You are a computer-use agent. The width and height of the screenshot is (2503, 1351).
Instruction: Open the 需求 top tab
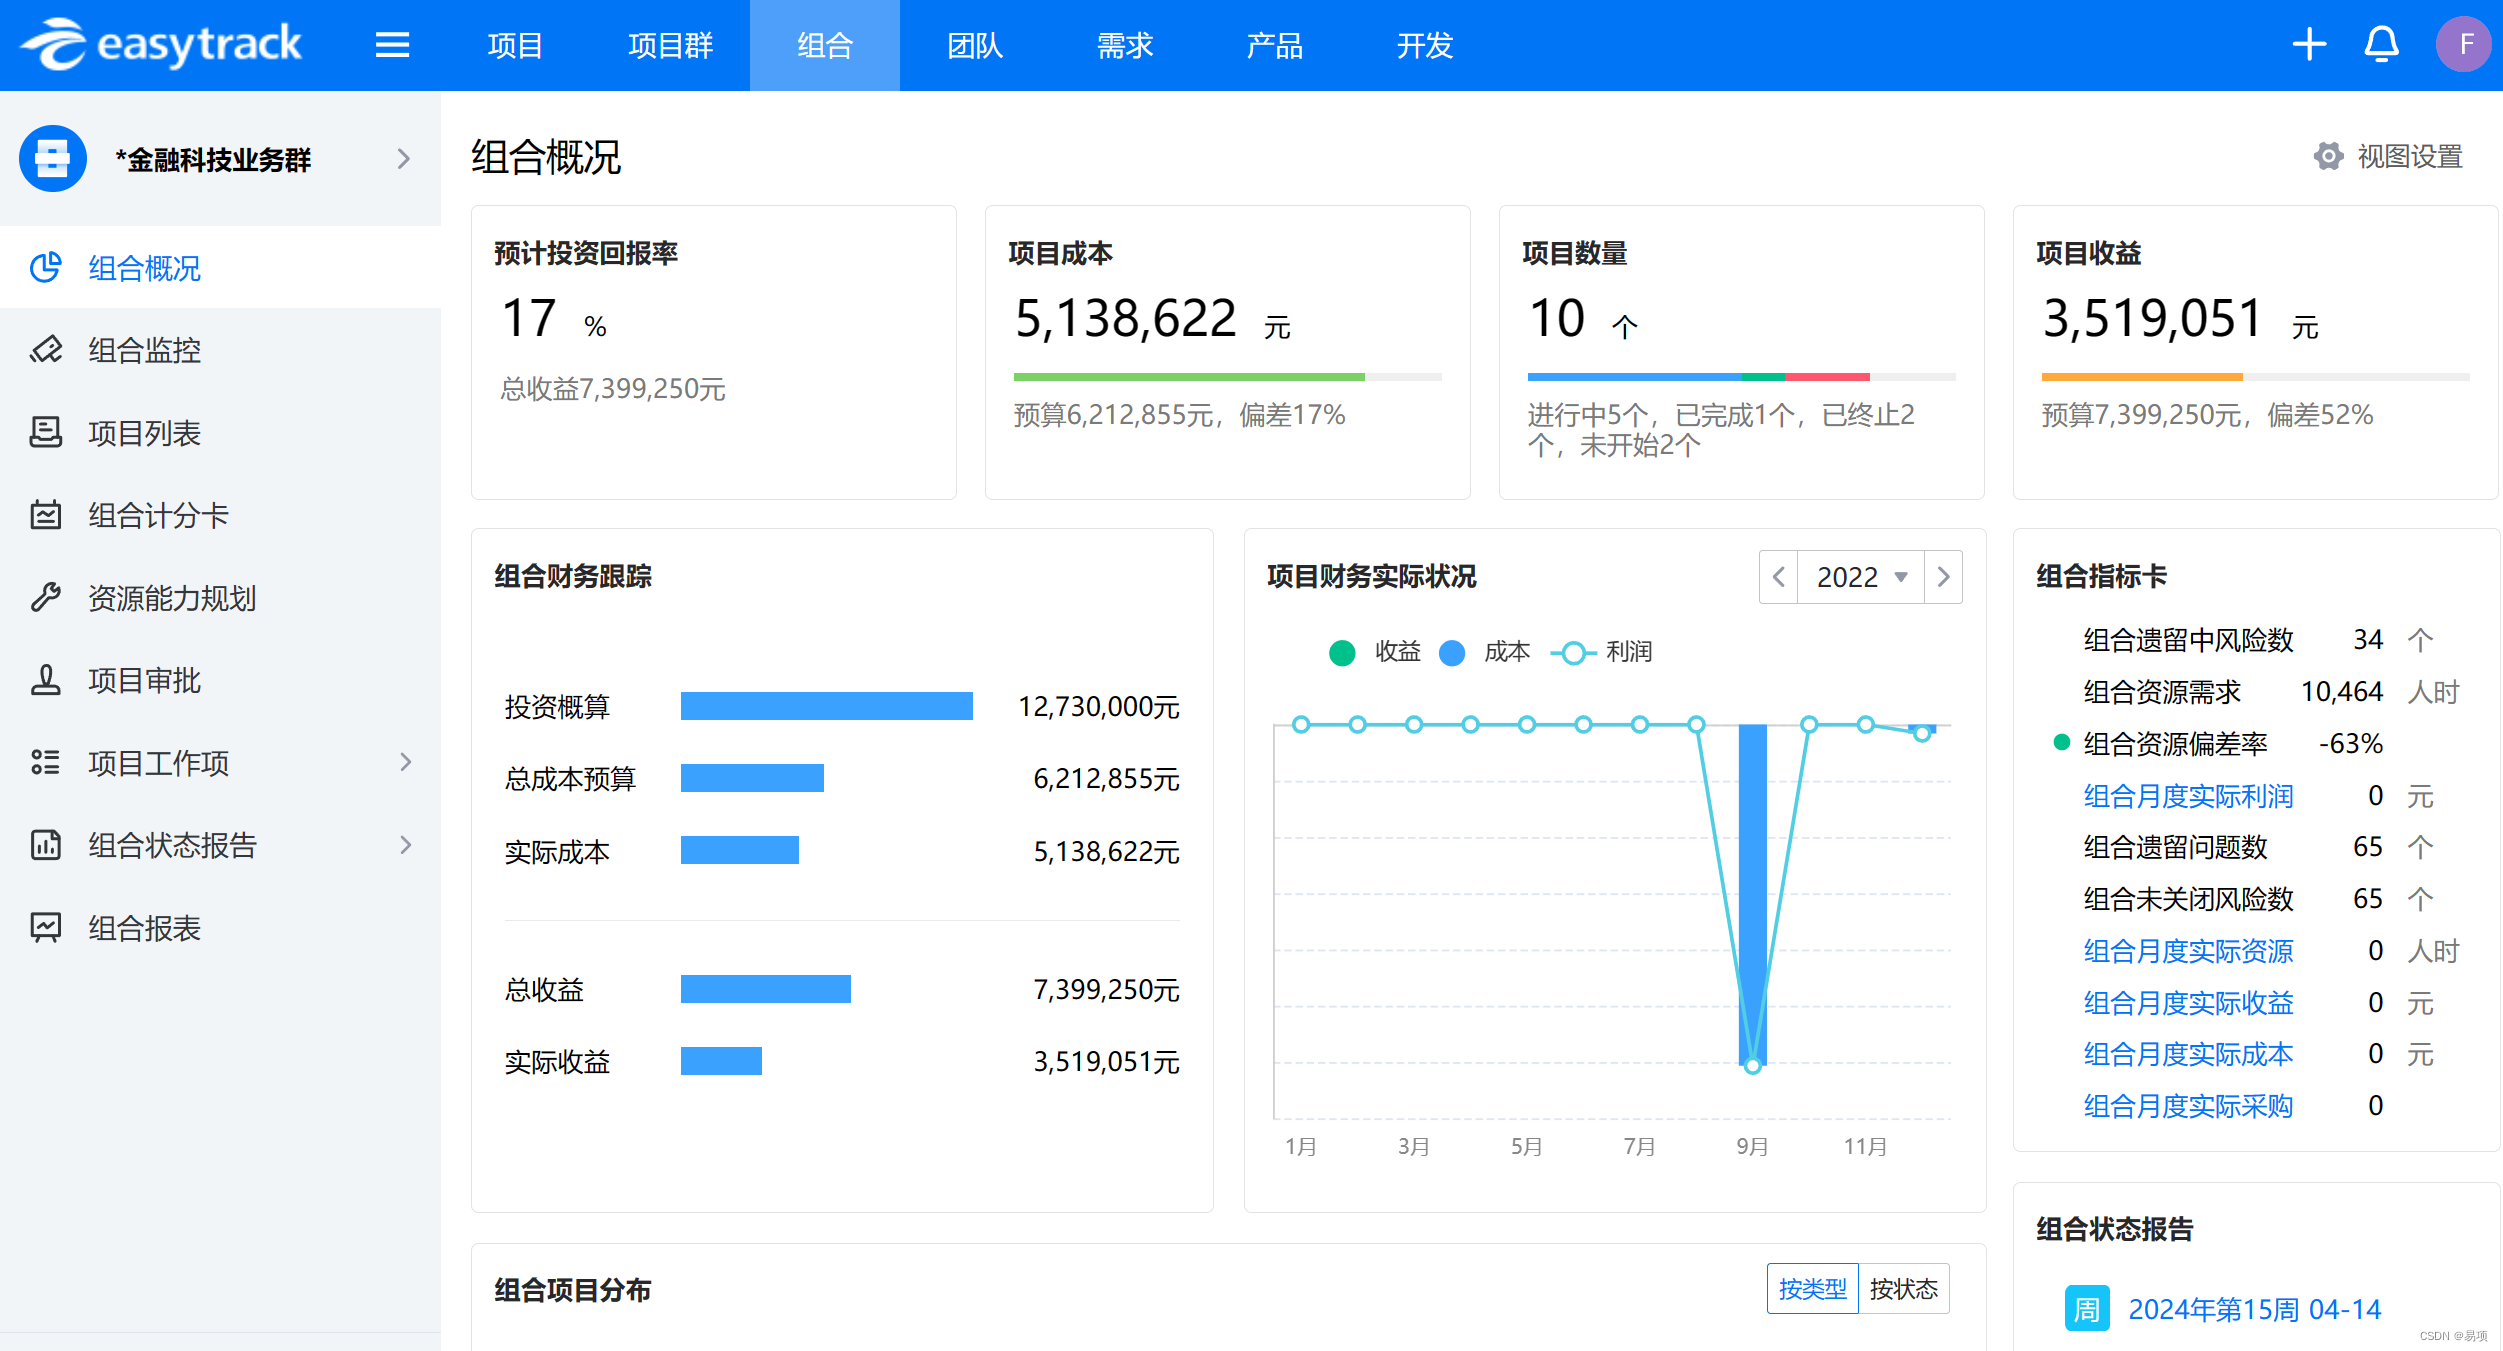coord(1125,45)
